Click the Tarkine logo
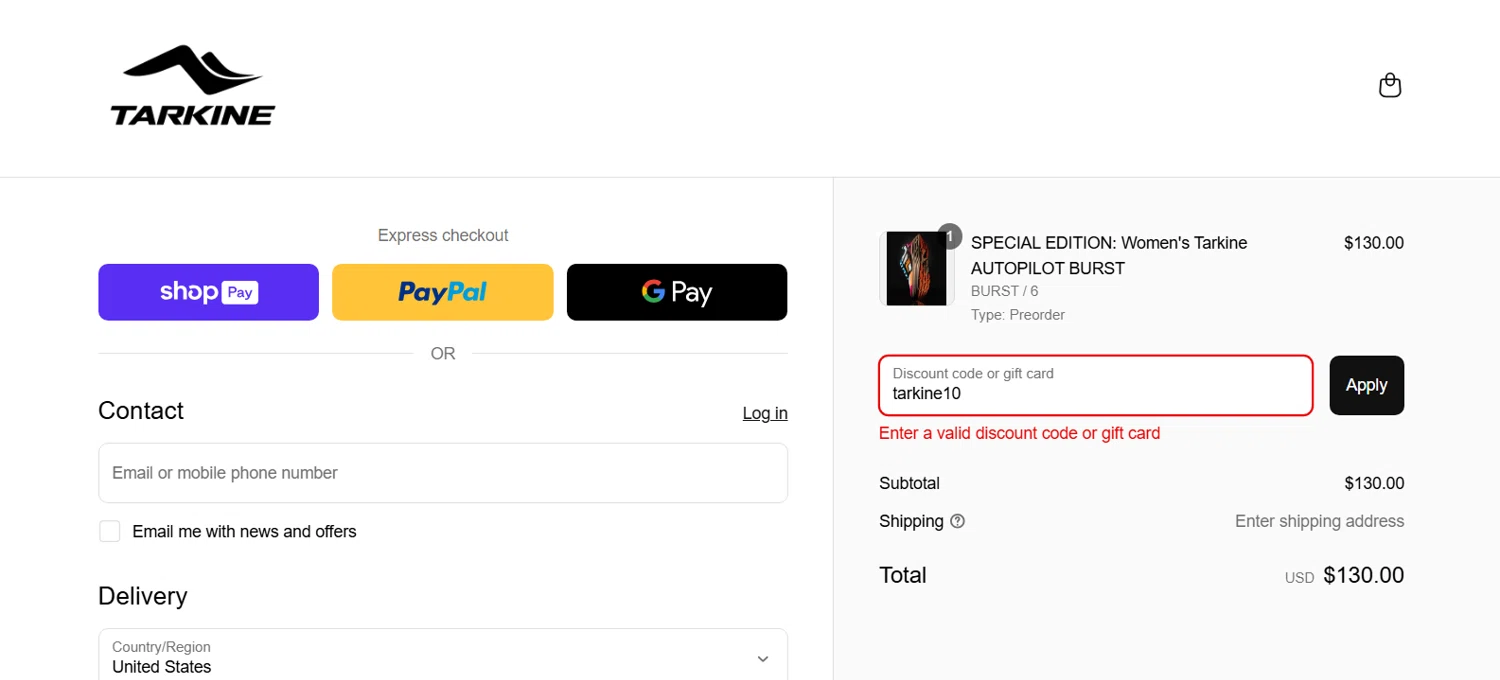Screen dimensions: 1500x680 (x=192, y=86)
